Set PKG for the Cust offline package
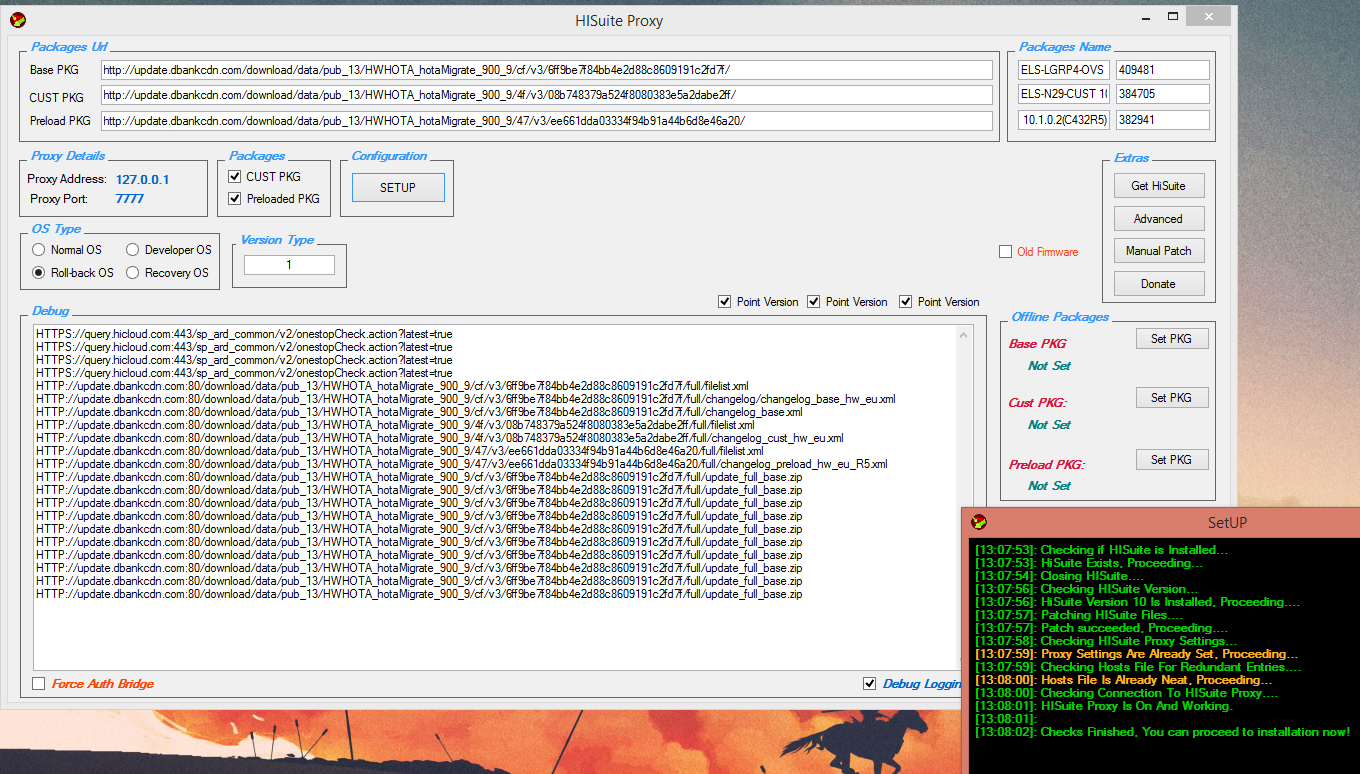Viewport: 1360px width, 774px height. tap(1171, 397)
